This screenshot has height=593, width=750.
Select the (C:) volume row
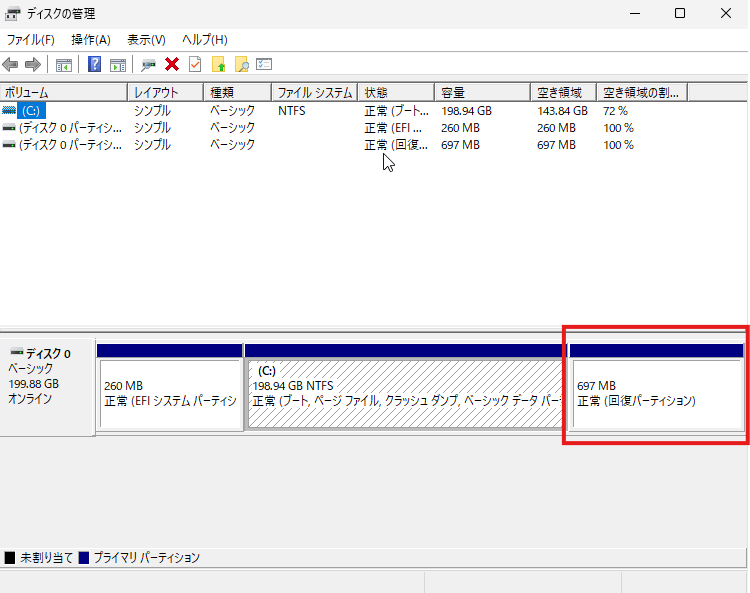31,111
